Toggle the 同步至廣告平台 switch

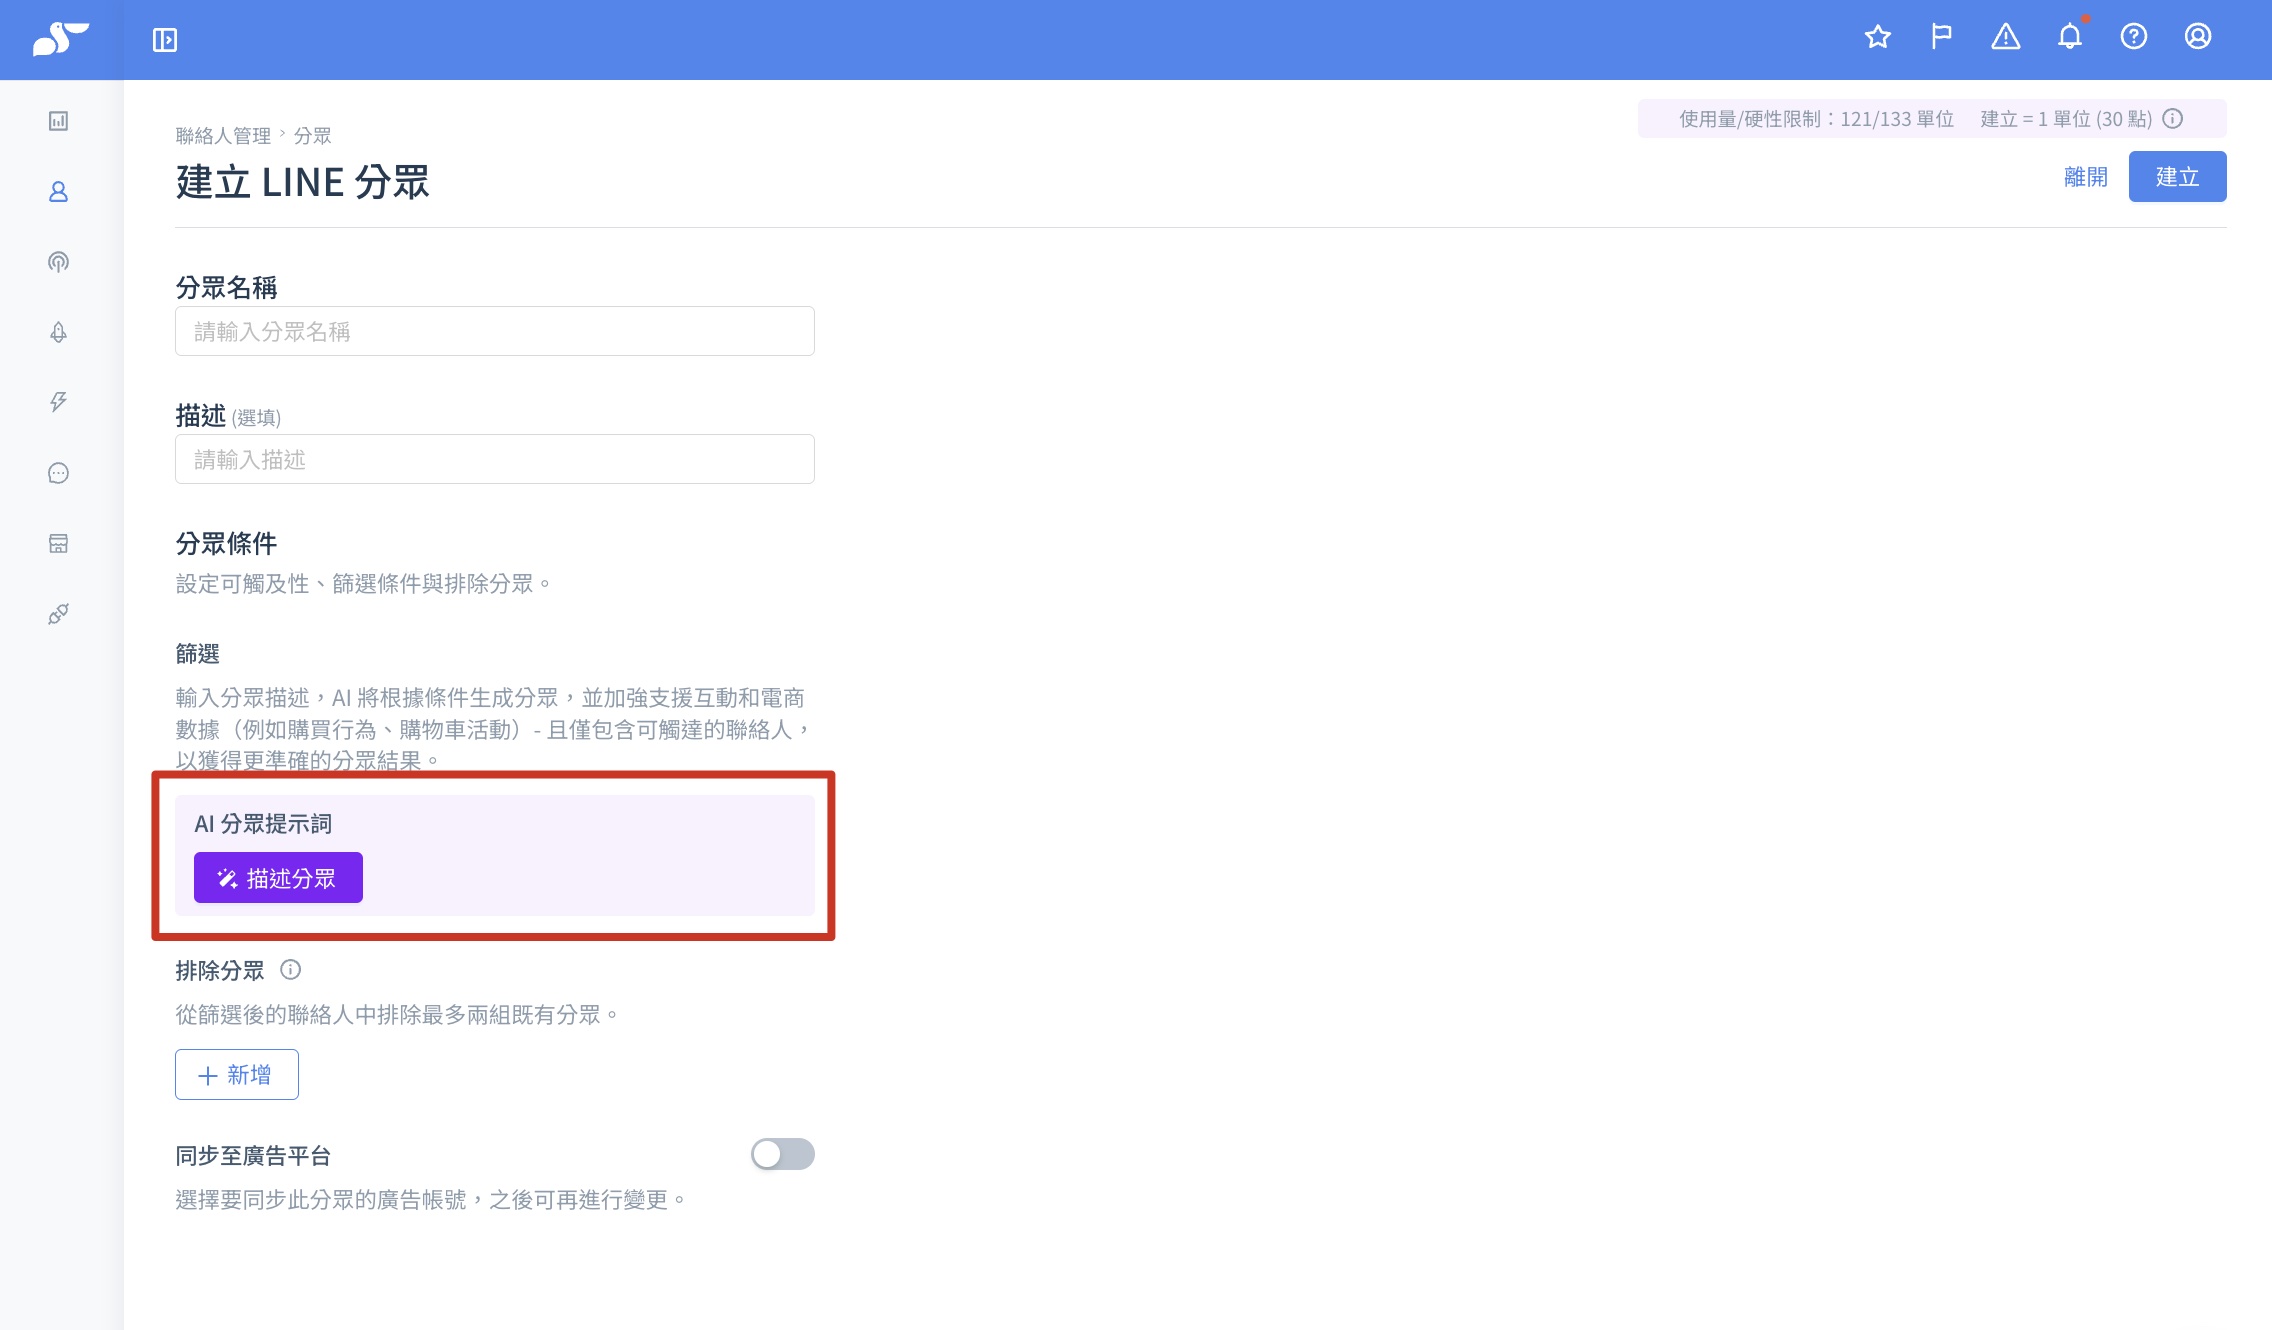click(x=783, y=1155)
